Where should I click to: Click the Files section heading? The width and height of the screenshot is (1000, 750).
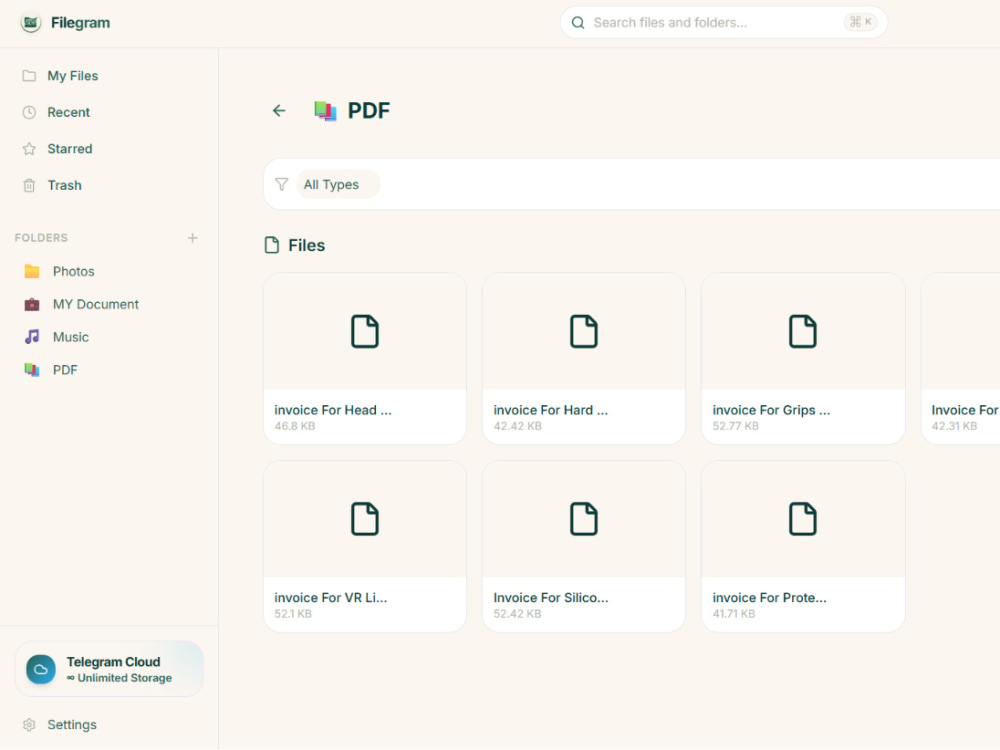(306, 246)
